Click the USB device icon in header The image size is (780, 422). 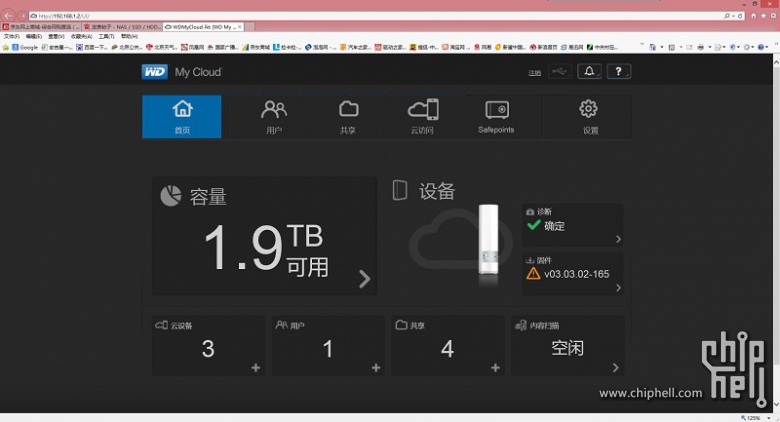(x=560, y=72)
